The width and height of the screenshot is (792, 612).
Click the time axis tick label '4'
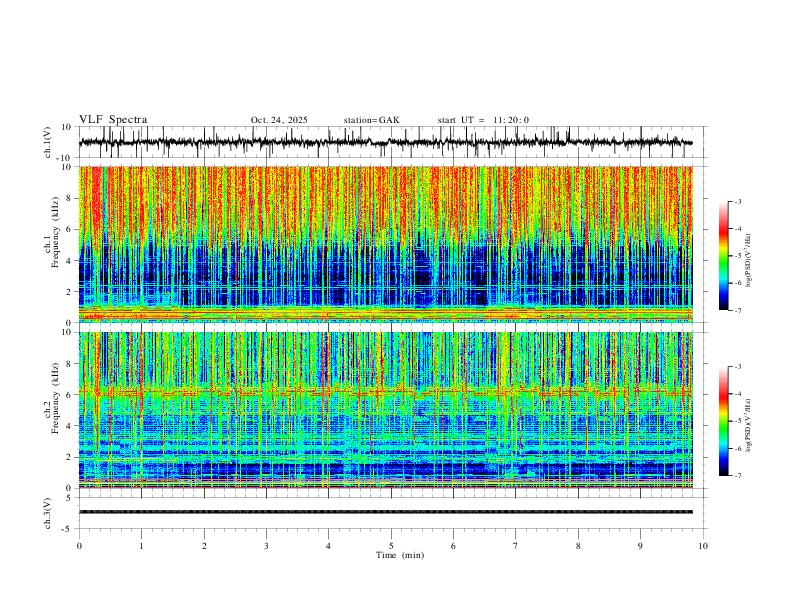[328, 546]
